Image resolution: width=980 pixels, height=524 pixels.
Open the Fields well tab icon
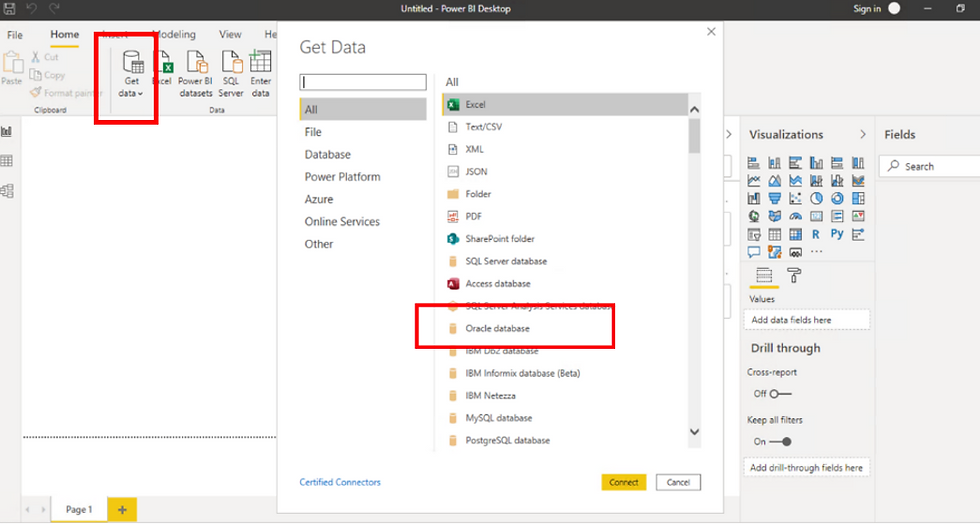764,275
